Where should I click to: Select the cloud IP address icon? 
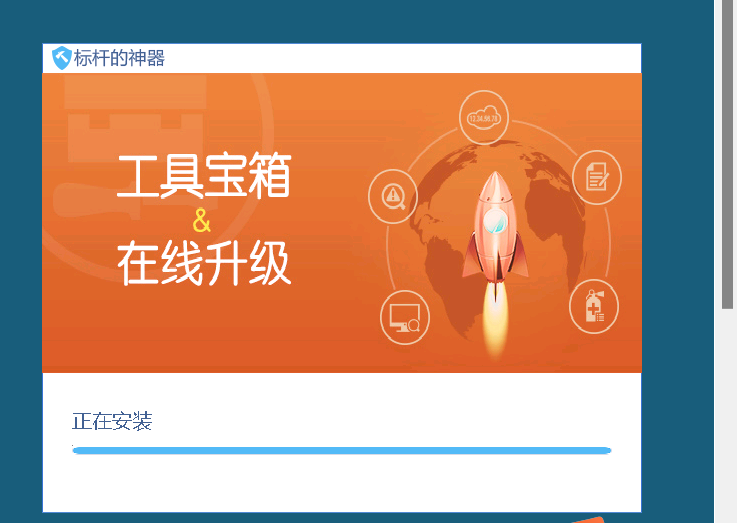[x=484, y=117]
